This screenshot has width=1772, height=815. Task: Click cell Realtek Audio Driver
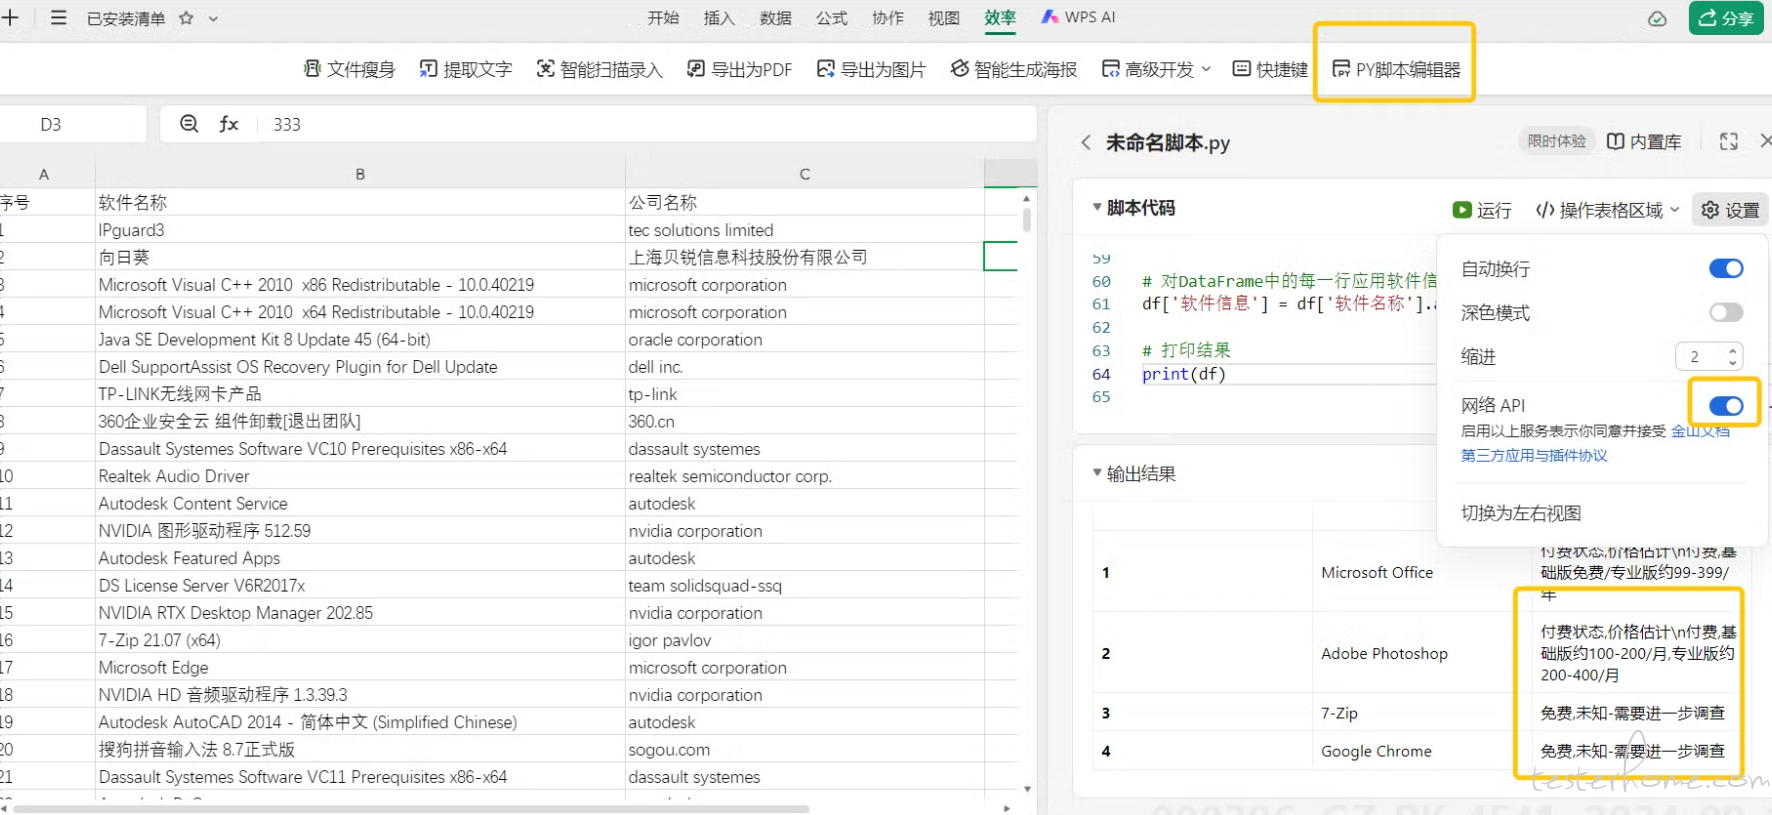tap(360, 476)
